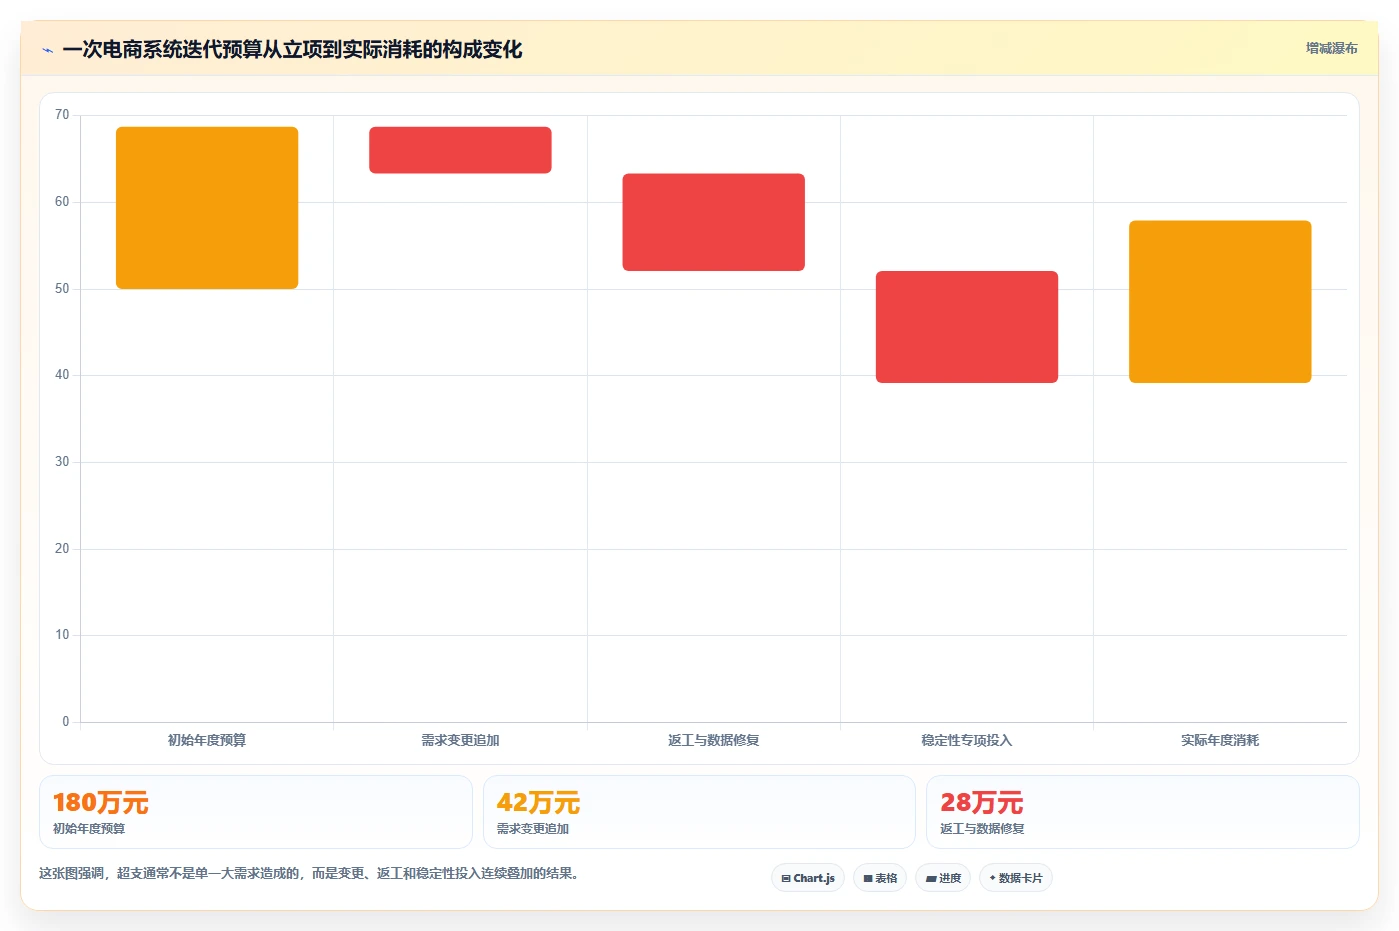
Task: Select the red 稳定性专项投入 bar
Action: 967,327
